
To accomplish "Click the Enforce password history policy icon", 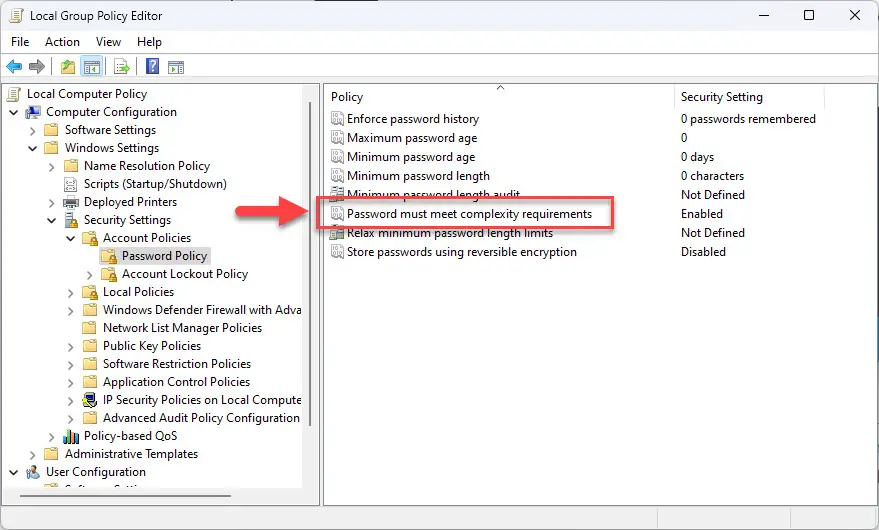I will 337,119.
